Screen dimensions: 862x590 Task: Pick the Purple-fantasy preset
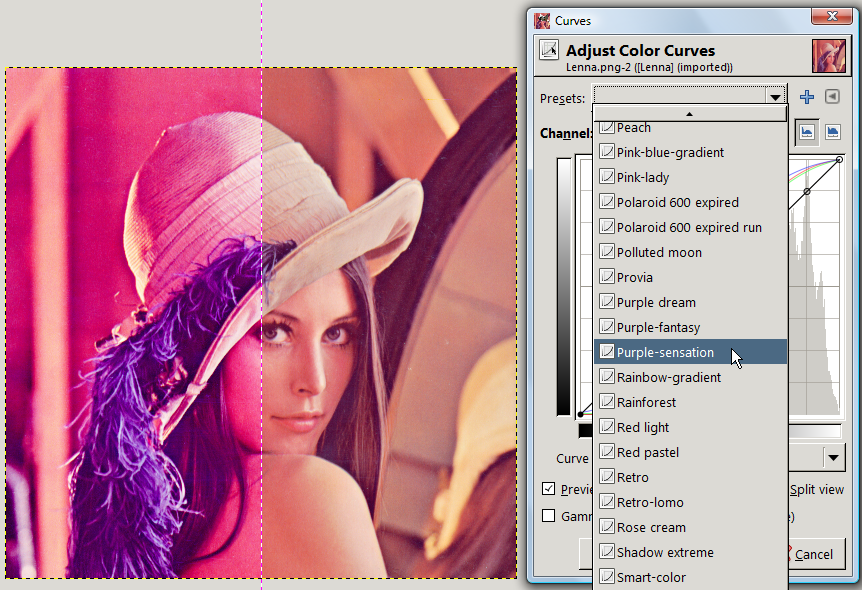click(x=690, y=327)
